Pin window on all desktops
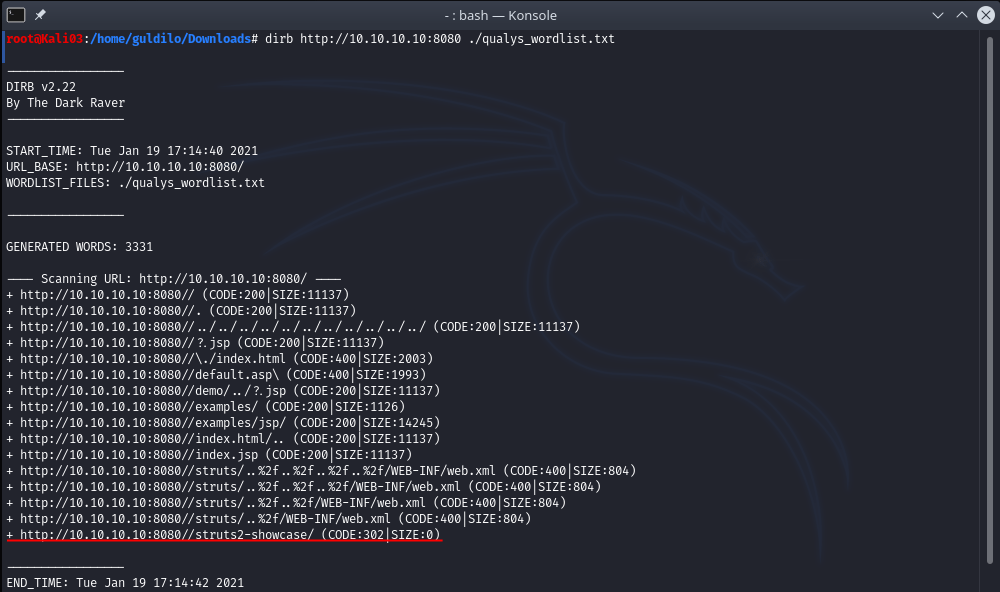Image resolution: width=1000 pixels, height=592 pixels. coord(40,15)
